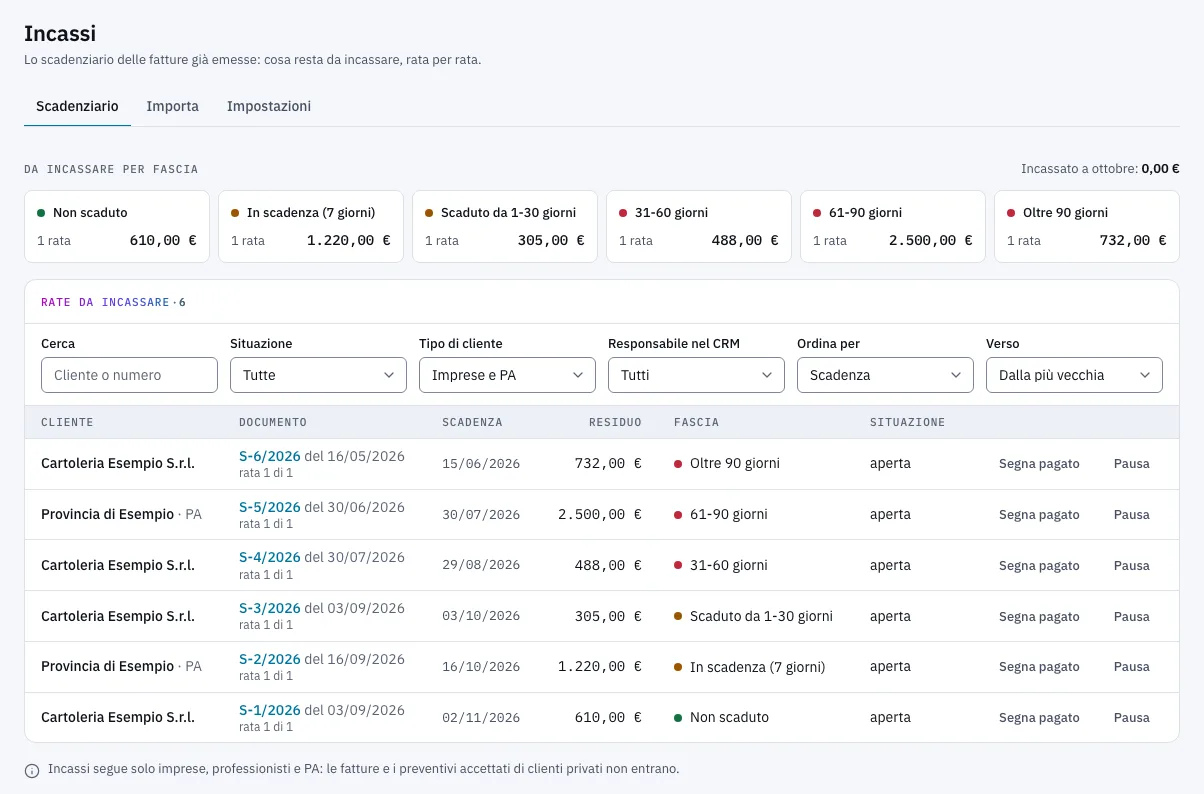Mark invoice S-2/2026 as paid

click(1039, 667)
